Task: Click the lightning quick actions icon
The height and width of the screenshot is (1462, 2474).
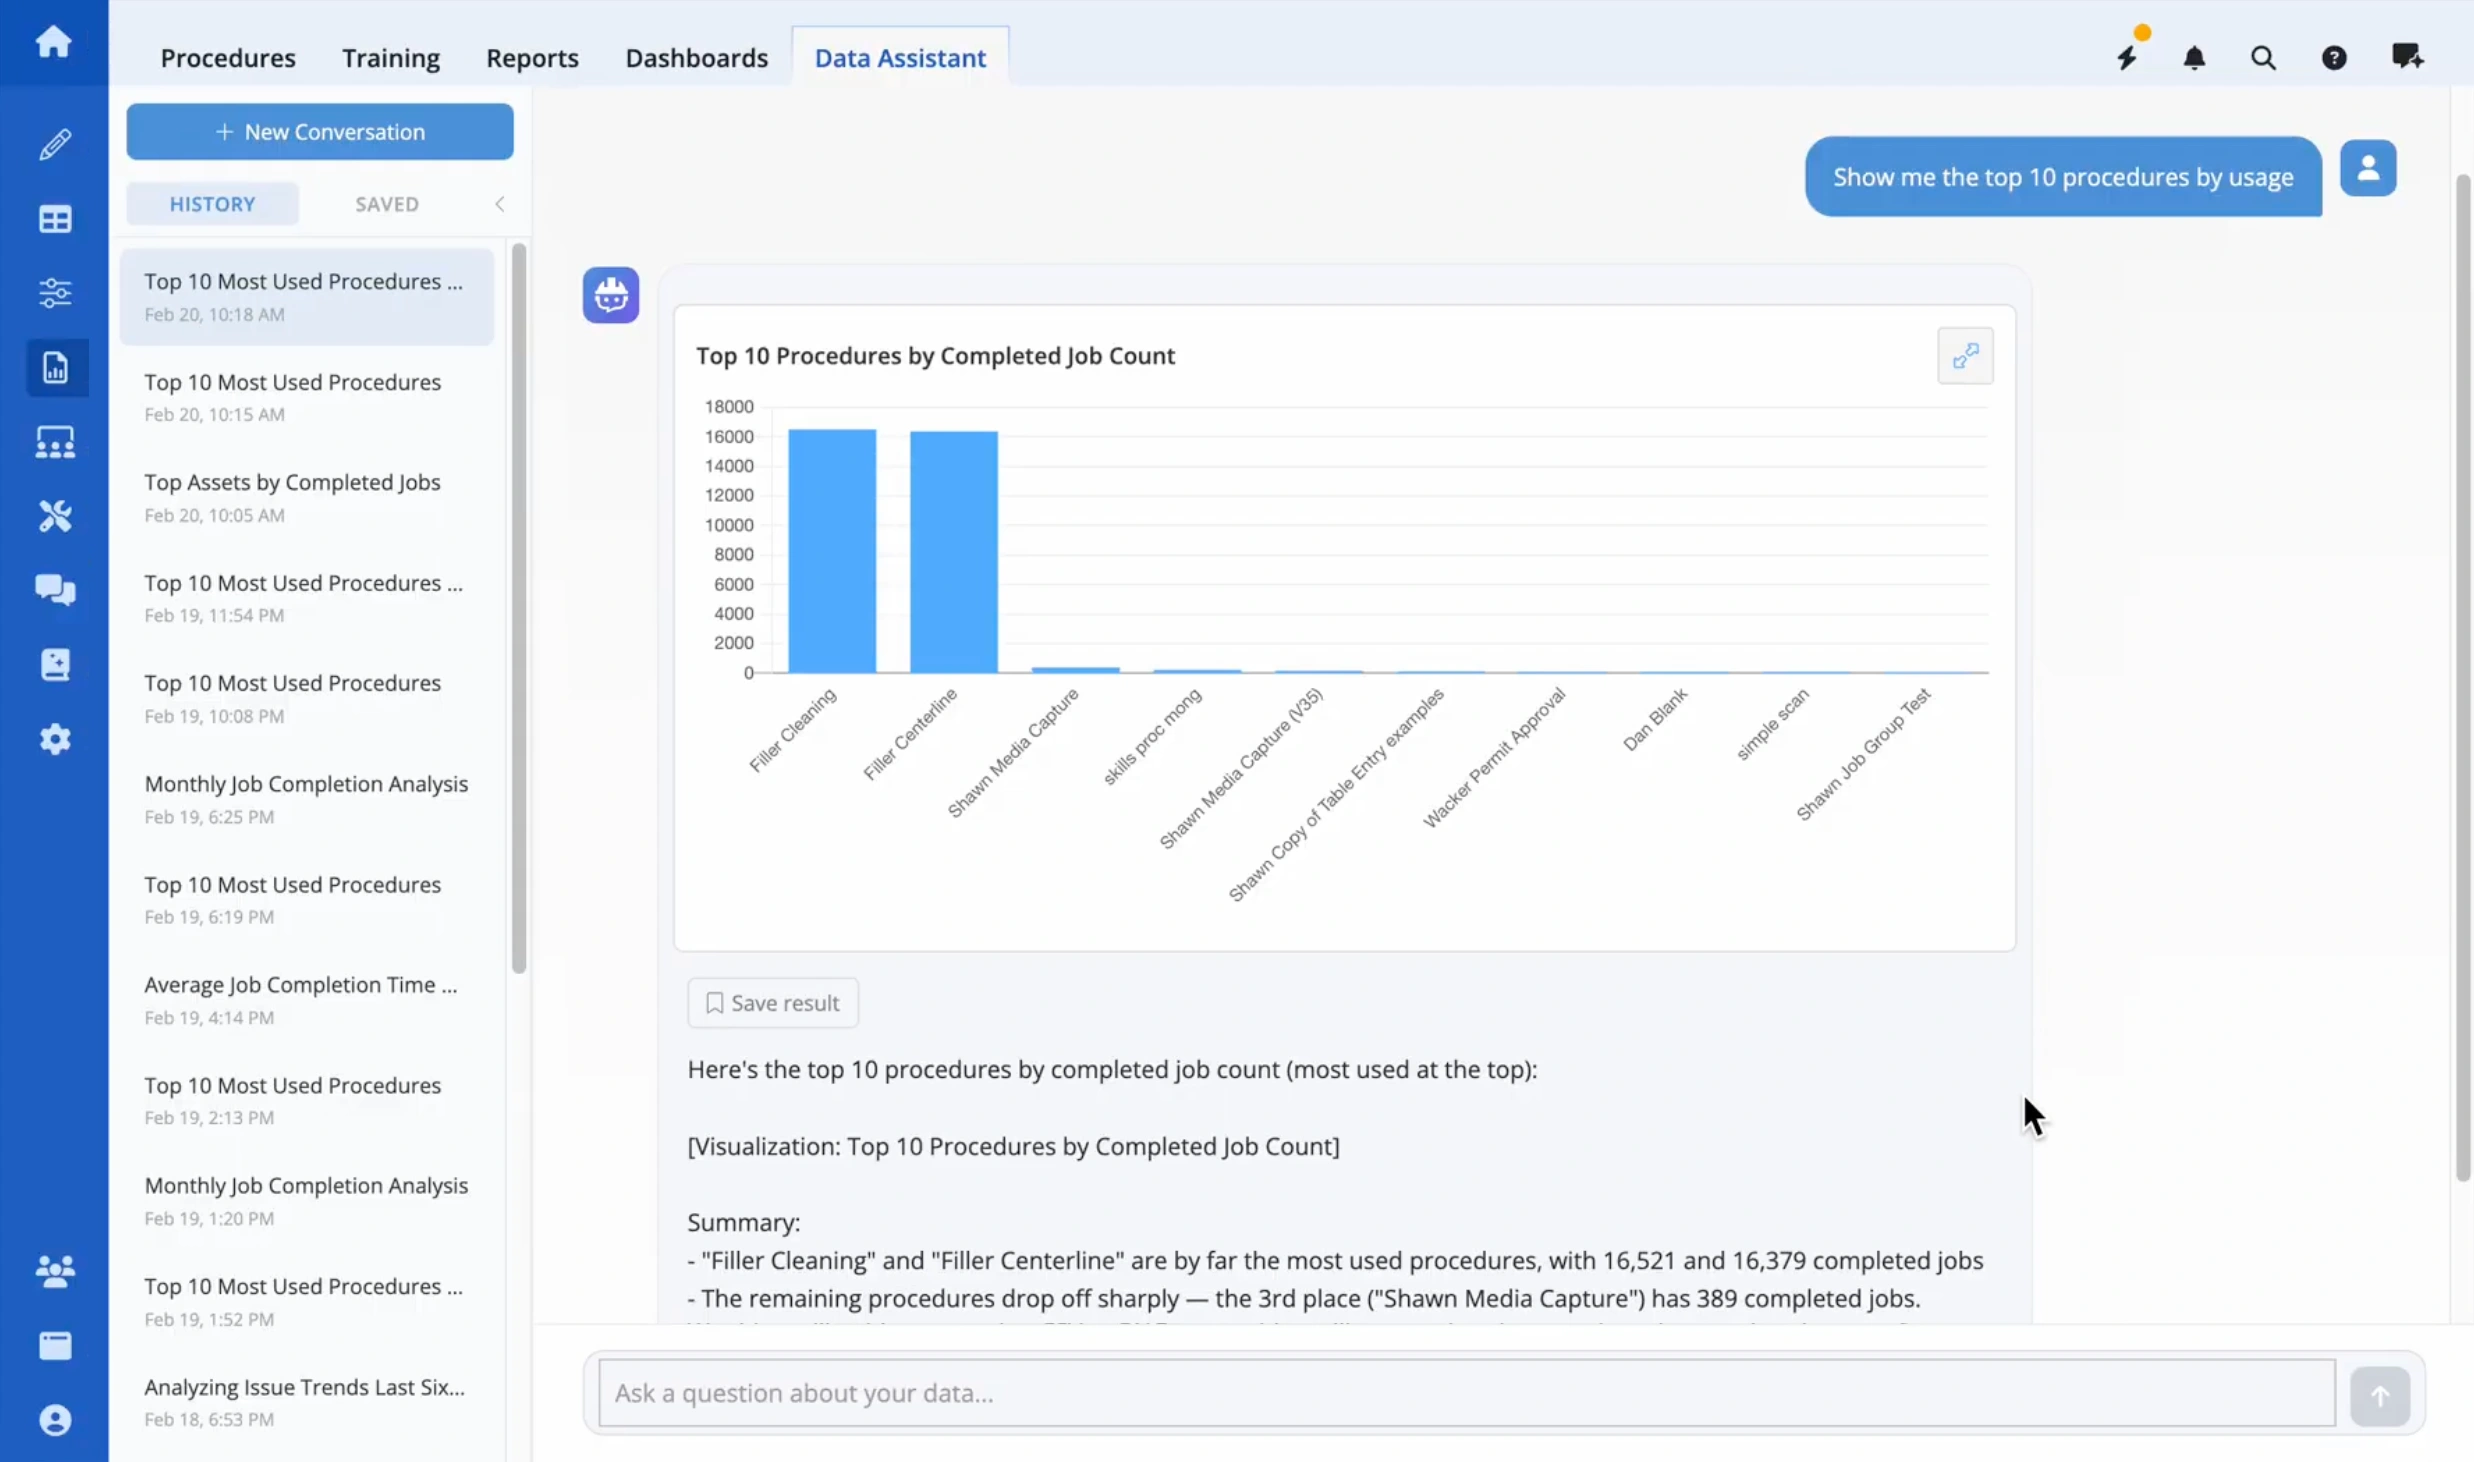Action: 2127,57
